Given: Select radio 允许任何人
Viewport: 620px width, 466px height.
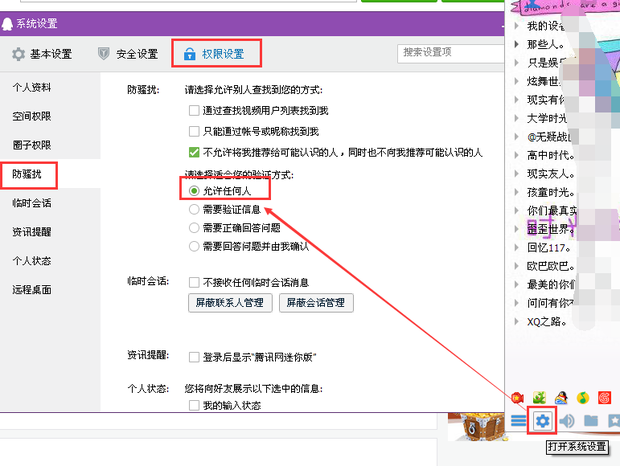Looking at the screenshot, I should [194, 191].
